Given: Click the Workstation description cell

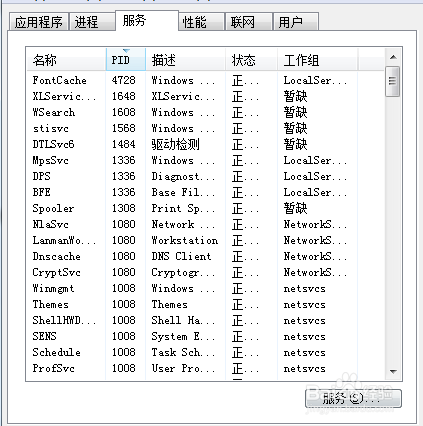Looking at the screenshot, I should (x=185, y=240).
